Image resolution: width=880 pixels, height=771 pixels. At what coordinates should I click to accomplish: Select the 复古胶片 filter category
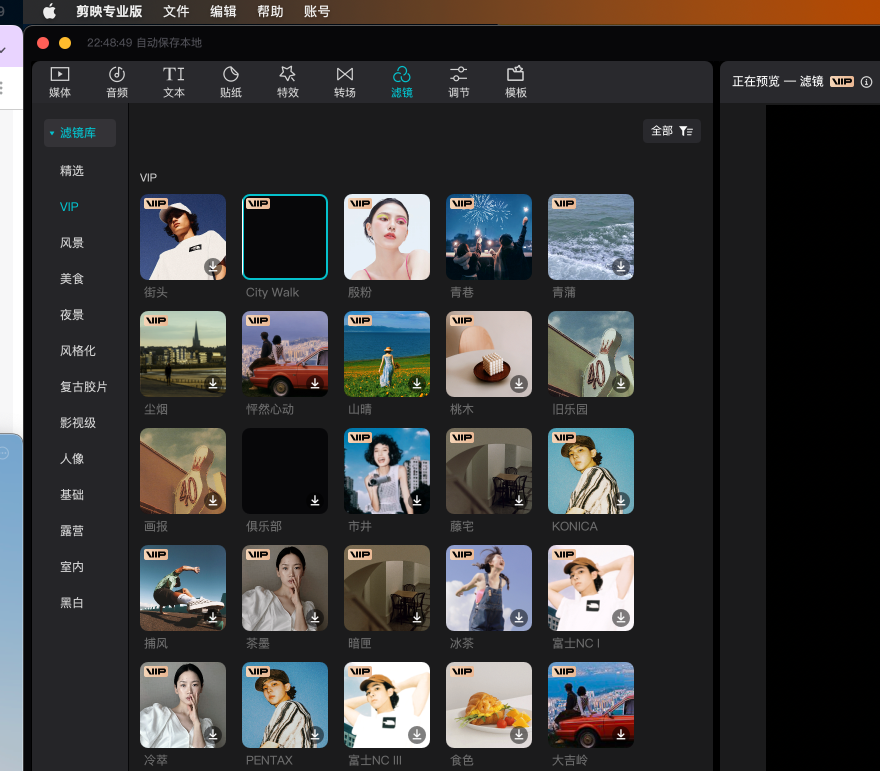pos(84,387)
